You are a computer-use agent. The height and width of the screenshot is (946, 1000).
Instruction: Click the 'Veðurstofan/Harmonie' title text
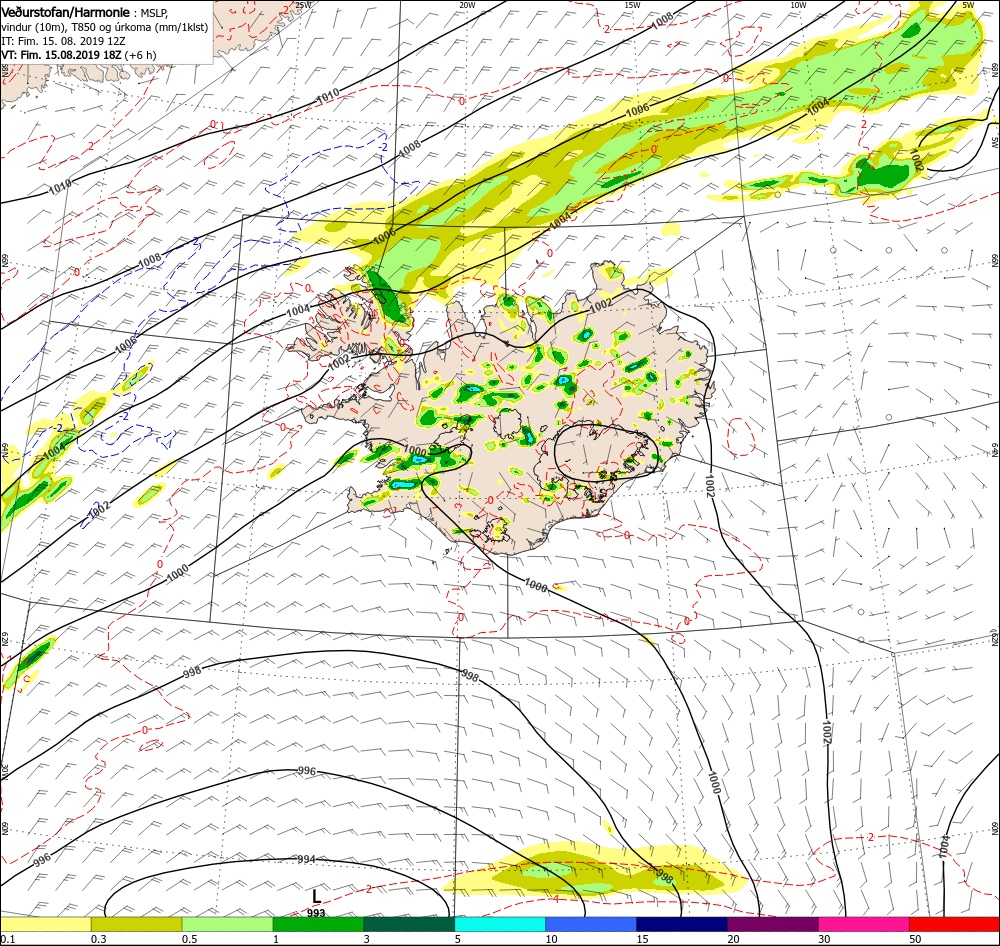click(x=65, y=12)
